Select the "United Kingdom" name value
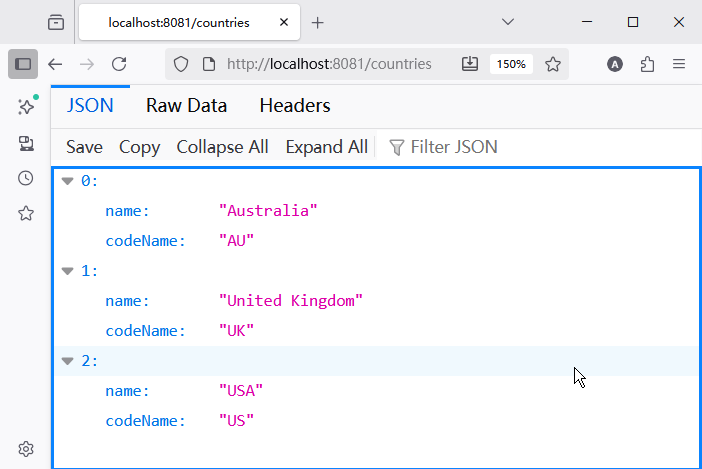This screenshot has width=702, height=469. 291,301
